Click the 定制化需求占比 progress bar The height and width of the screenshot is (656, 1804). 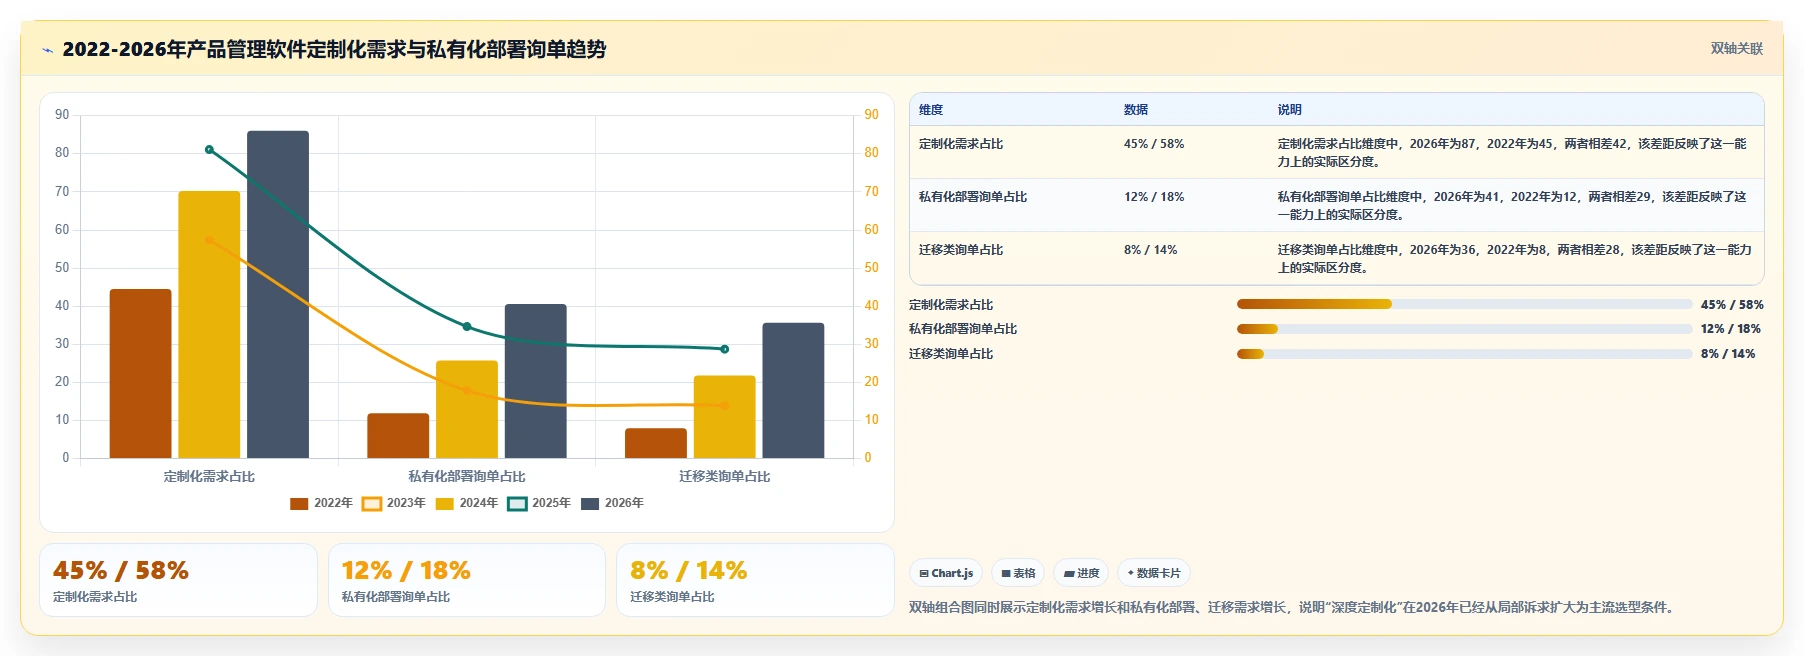(x=1464, y=304)
